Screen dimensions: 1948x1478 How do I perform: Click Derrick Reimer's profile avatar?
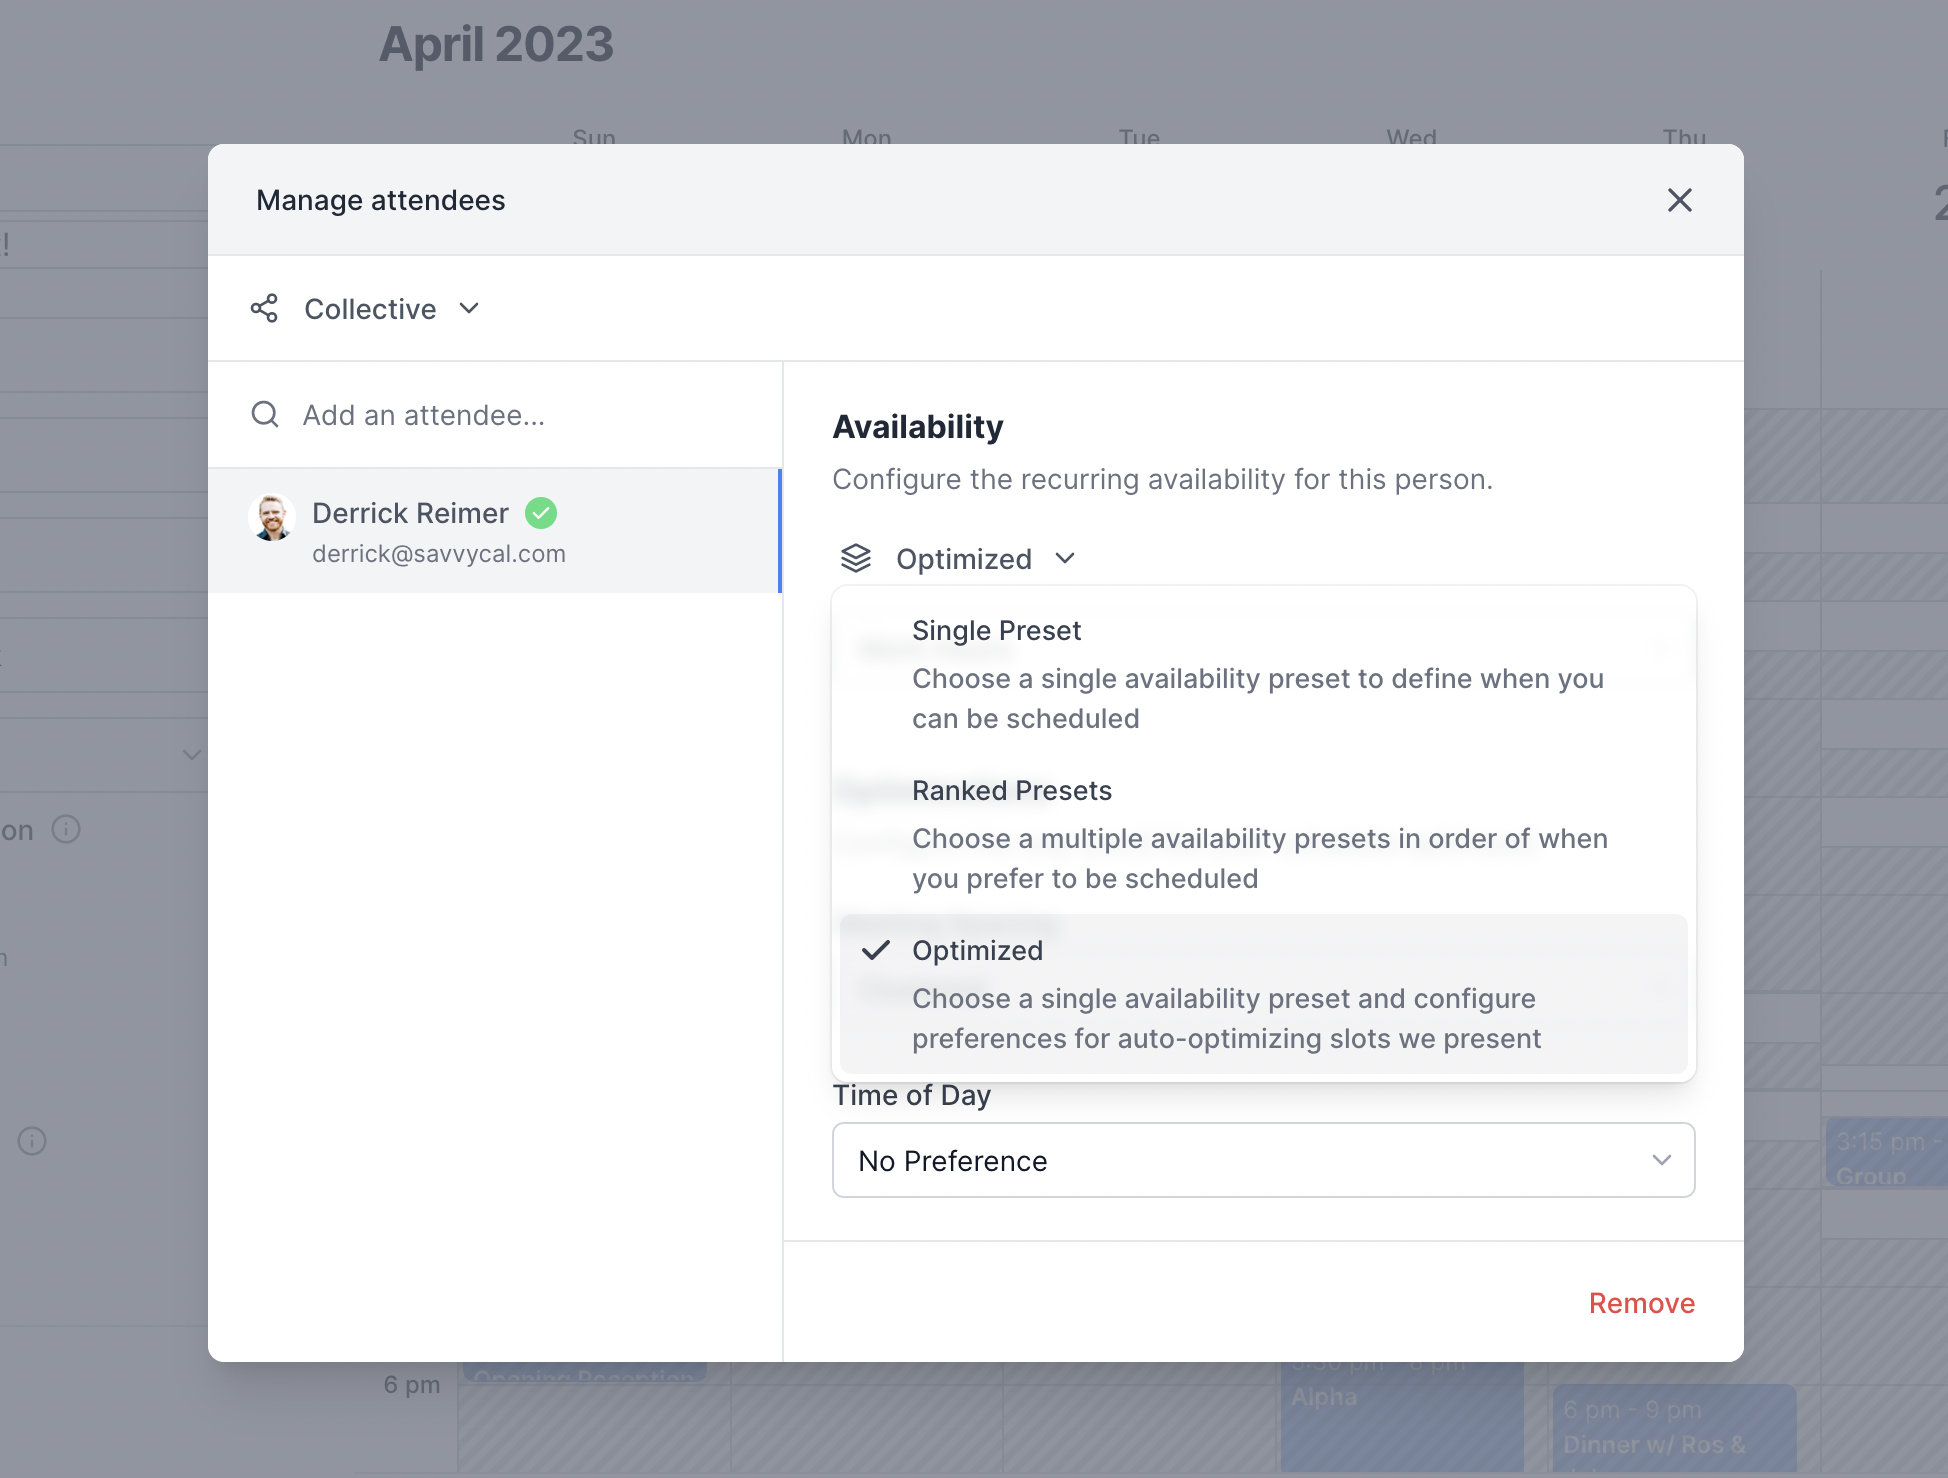[x=271, y=517]
